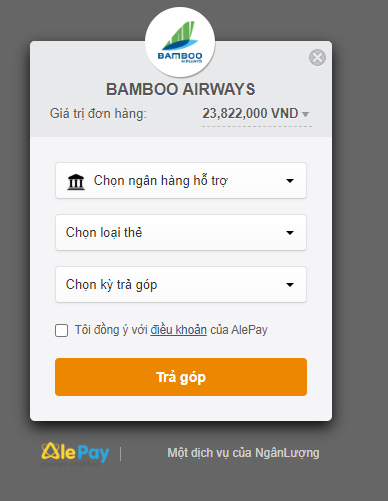Click the 'Một dịch vụ của NgânLượng' text
The image size is (388, 501).
(243, 453)
